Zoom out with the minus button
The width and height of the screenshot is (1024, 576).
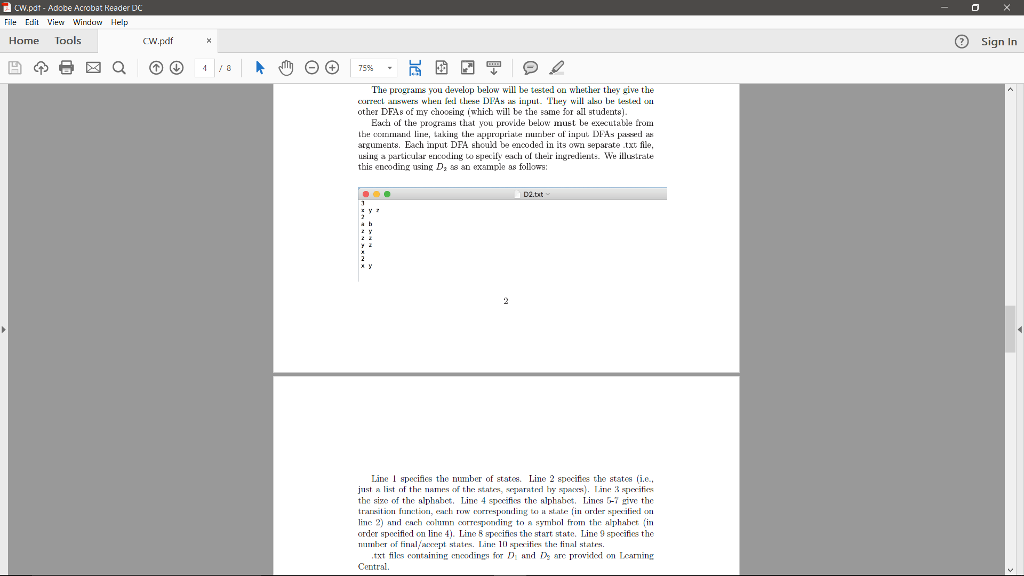(x=311, y=67)
